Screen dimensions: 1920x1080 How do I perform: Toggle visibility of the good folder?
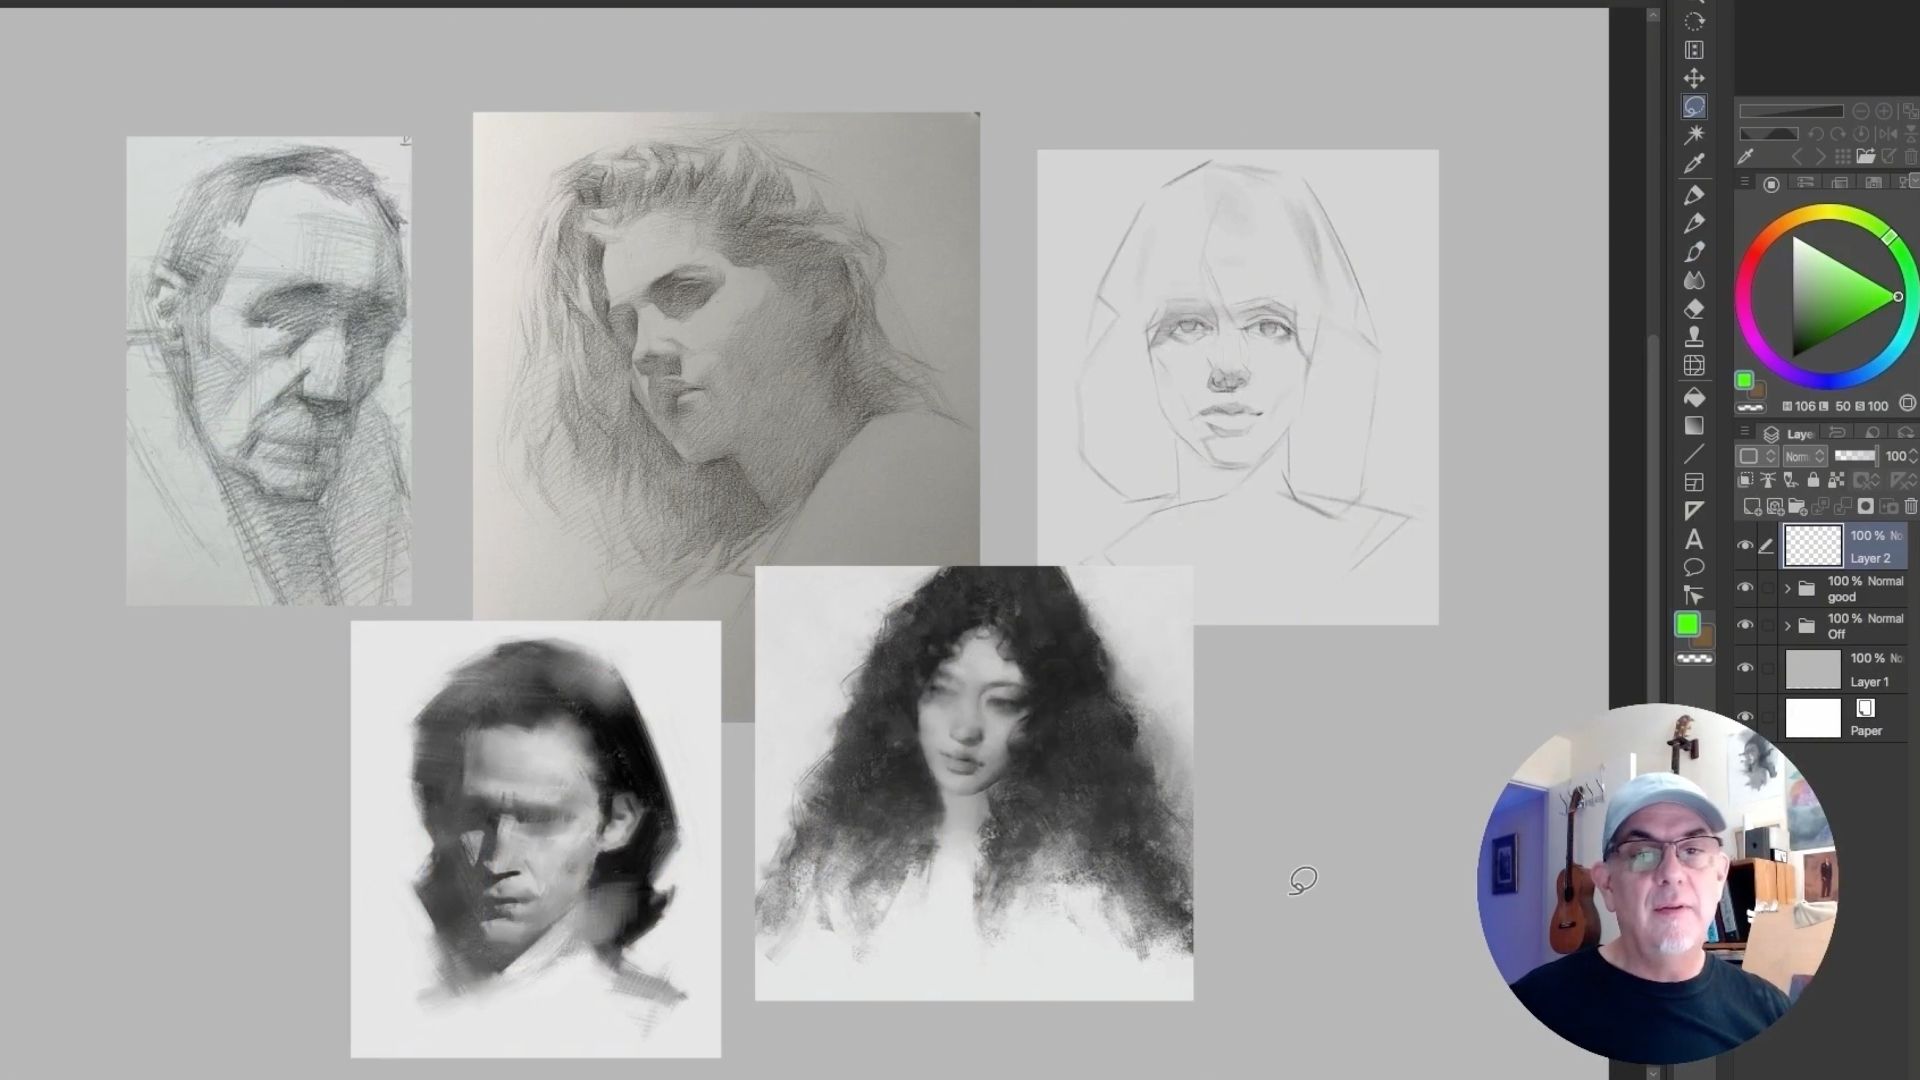(1745, 588)
